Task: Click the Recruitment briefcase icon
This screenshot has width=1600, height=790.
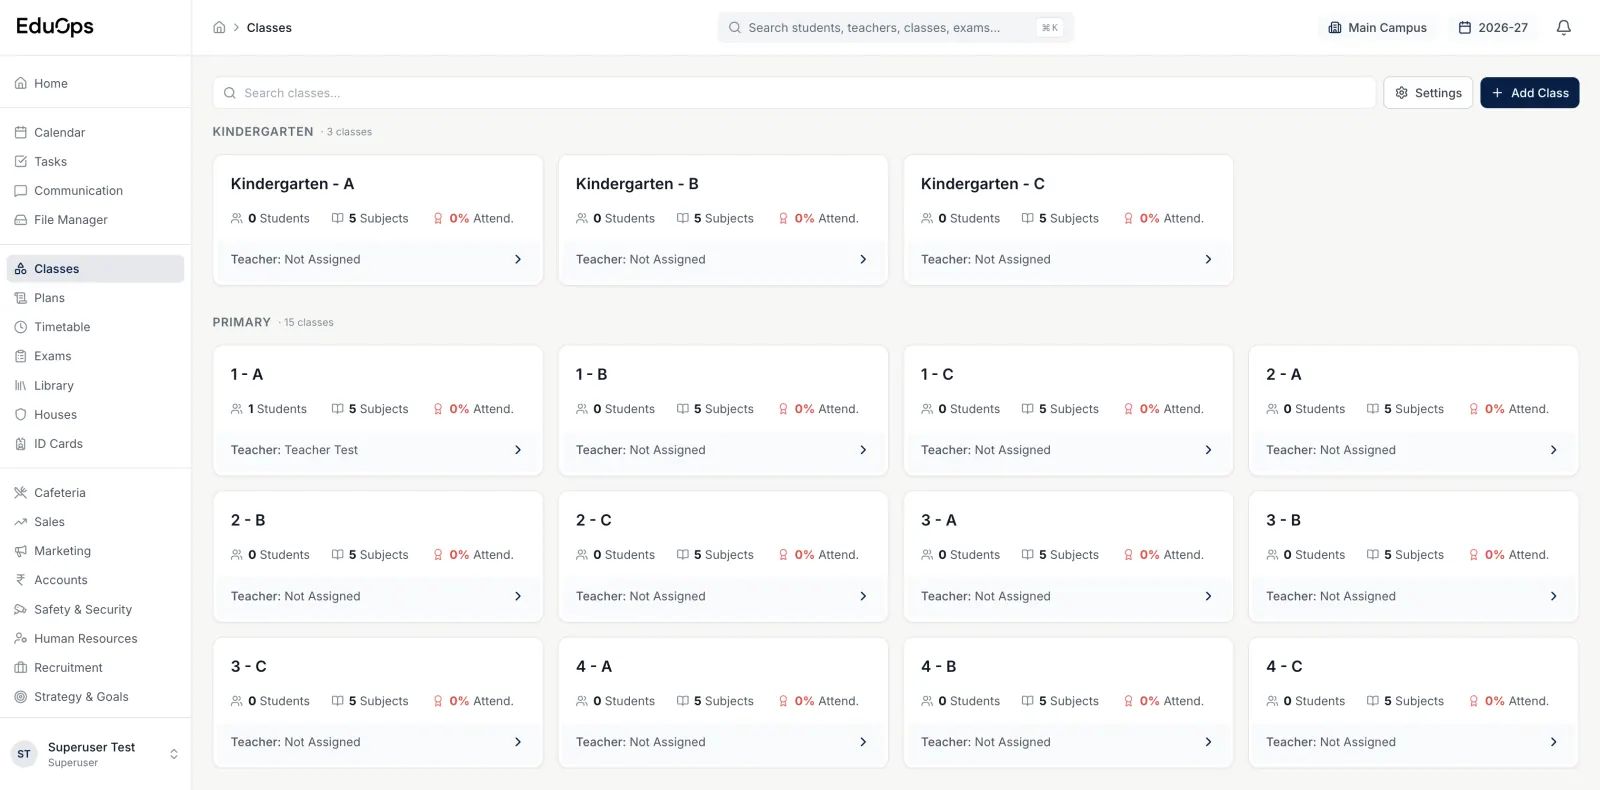Action: point(20,667)
